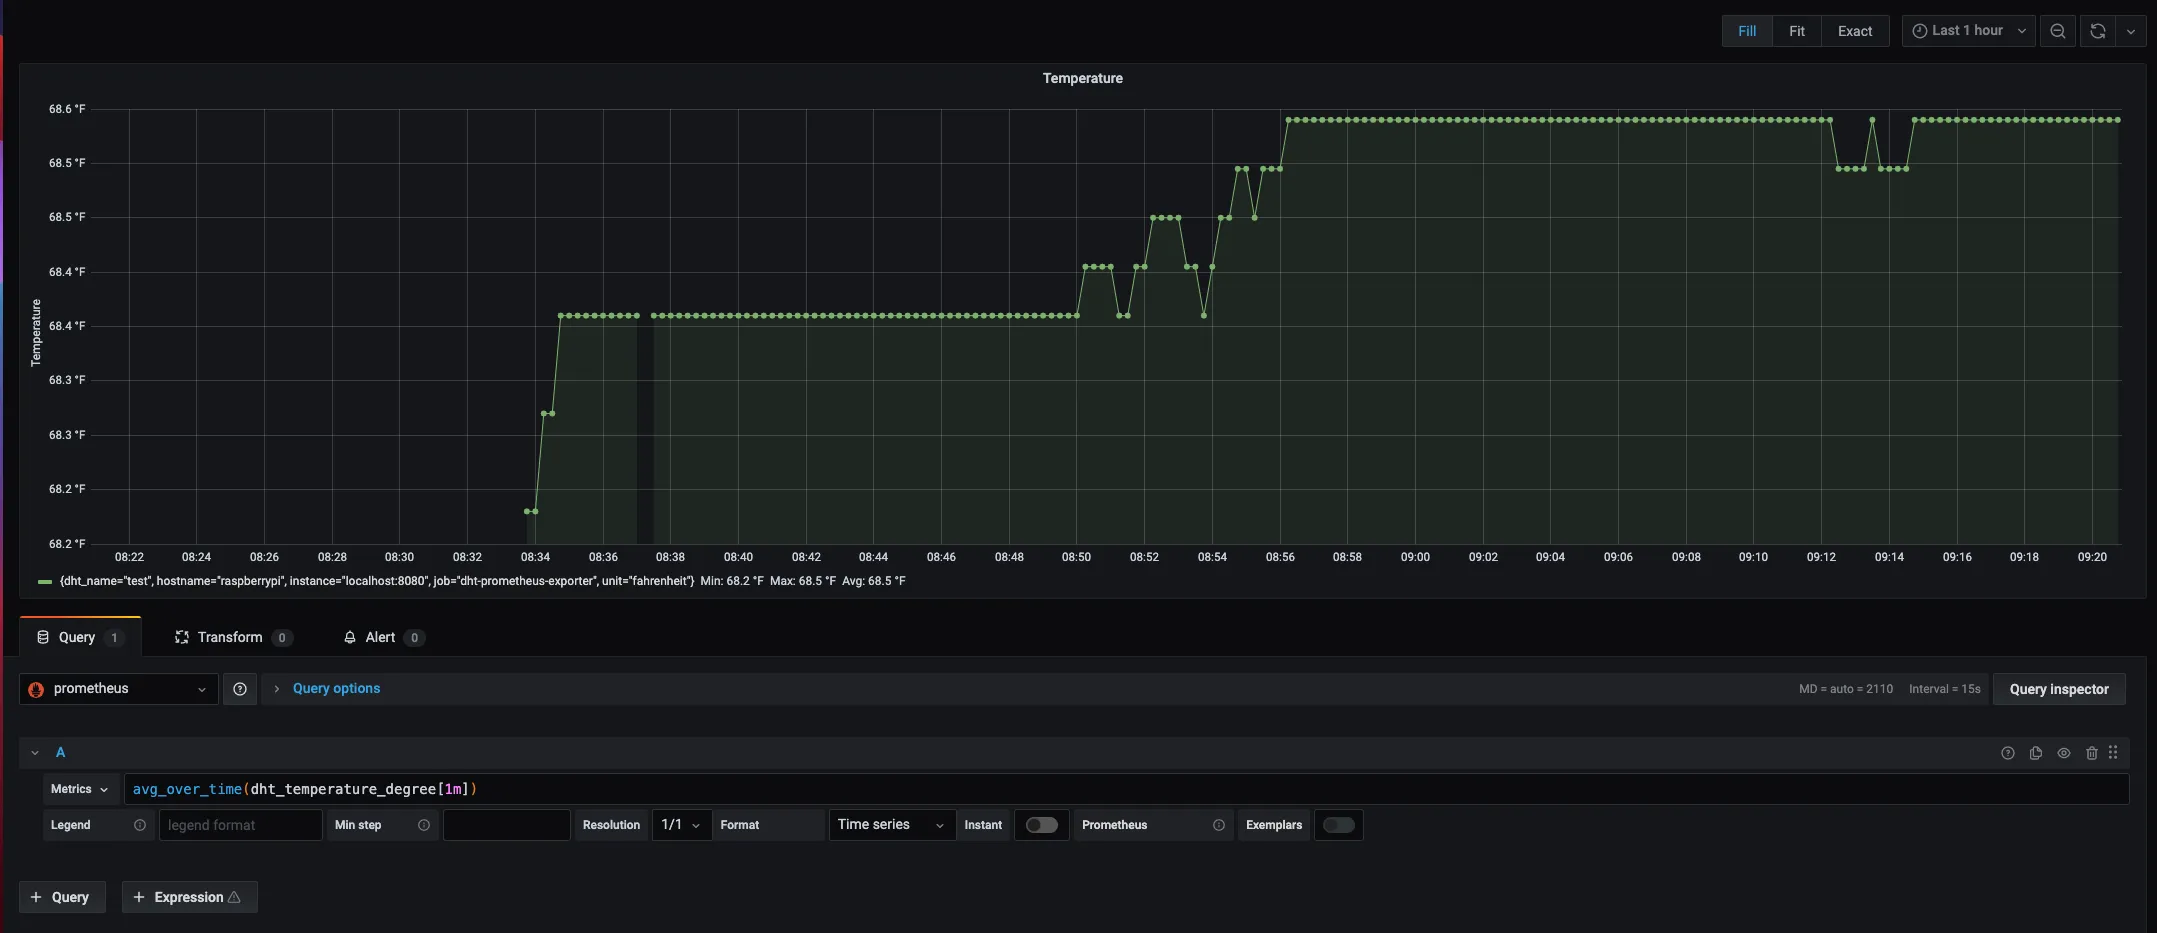2157x933 pixels.
Task: Click the legend format input
Action: 240,825
